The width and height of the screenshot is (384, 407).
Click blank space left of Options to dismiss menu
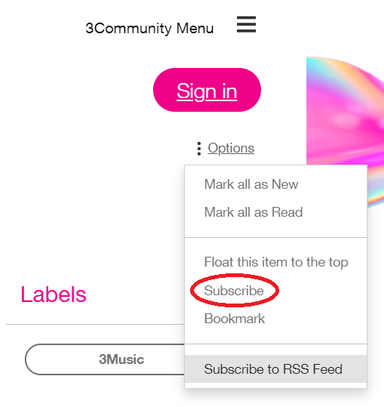coord(100,148)
